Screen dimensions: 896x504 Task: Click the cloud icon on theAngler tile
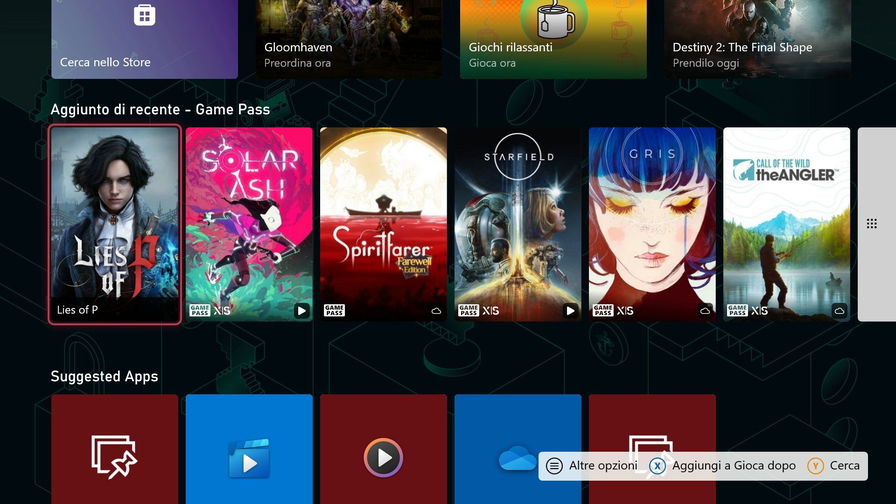pos(839,311)
